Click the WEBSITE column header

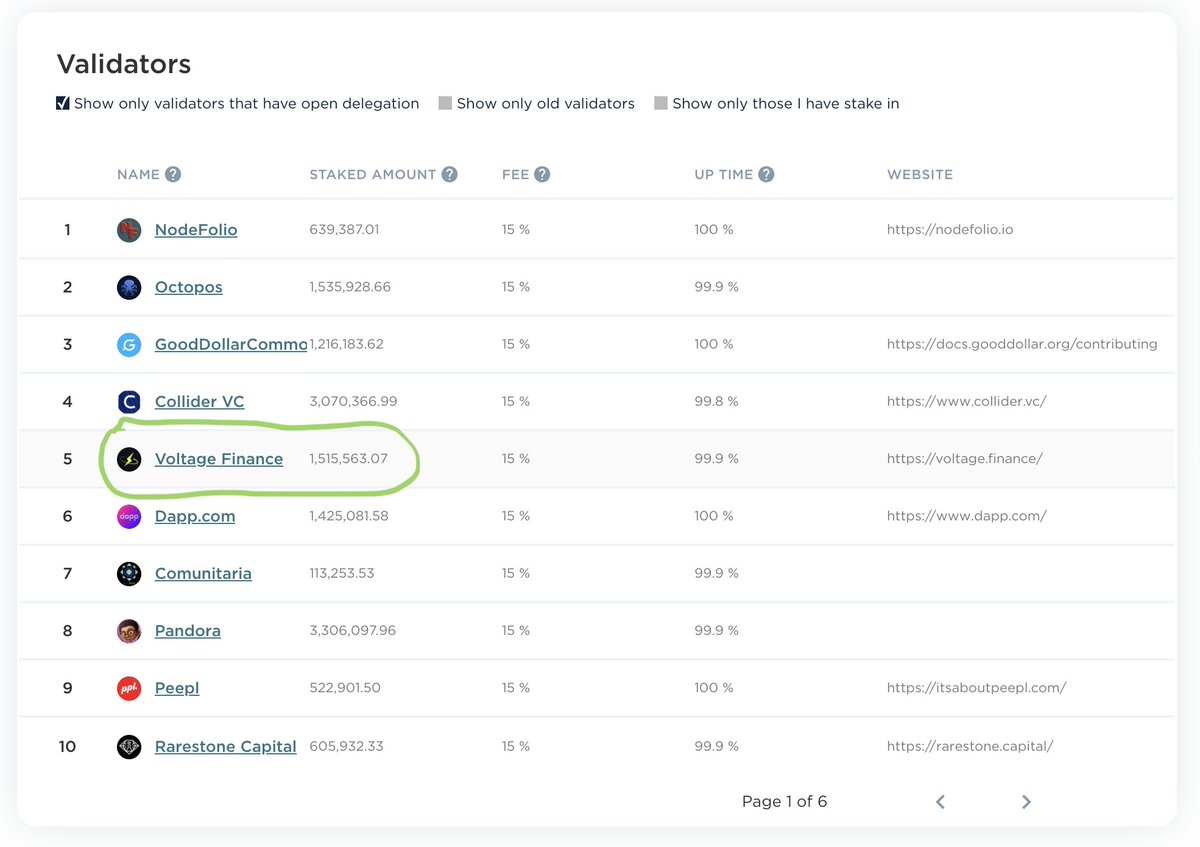920,174
